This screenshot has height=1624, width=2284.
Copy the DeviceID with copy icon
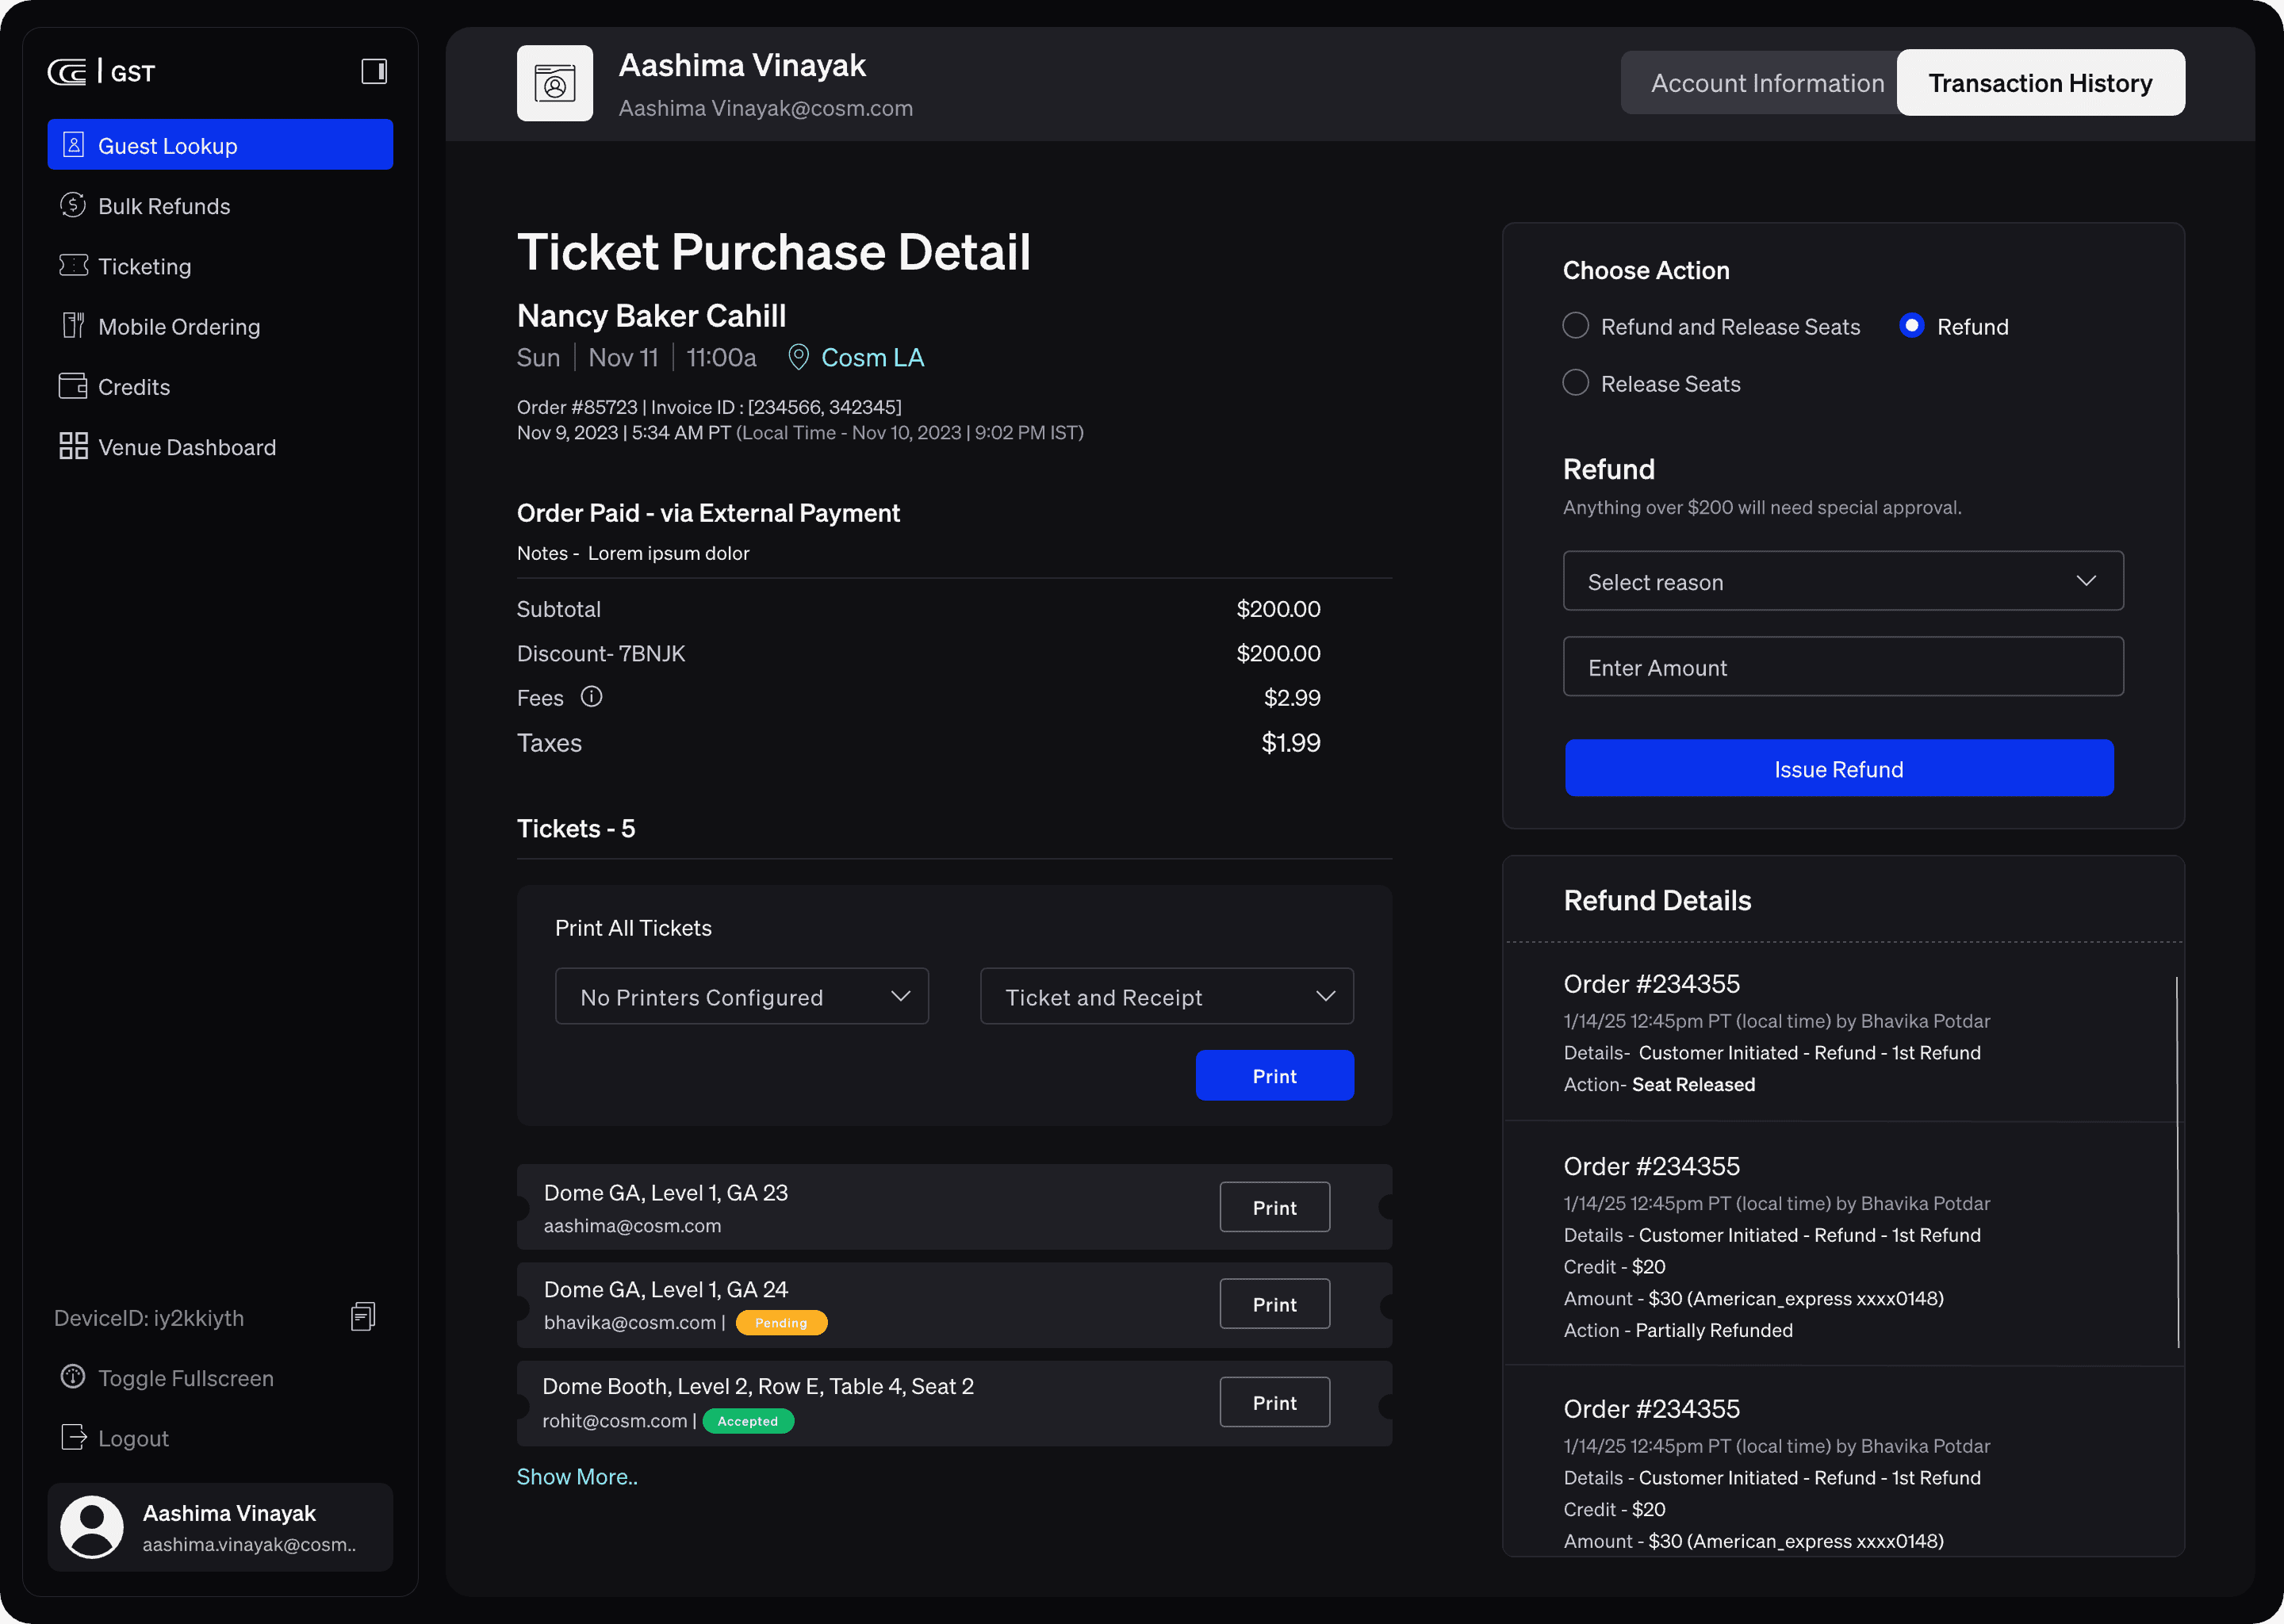pyautogui.click(x=363, y=1317)
